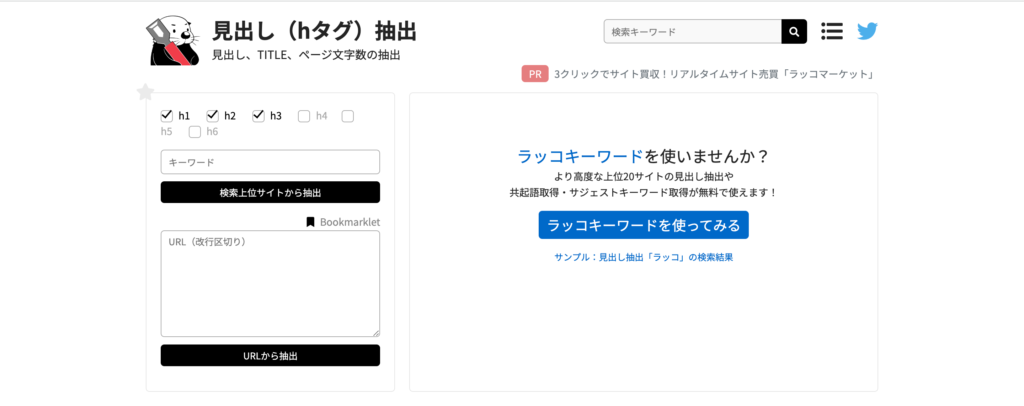Image resolution: width=1024 pixels, height=406 pixels.
Task: Open the 3クリックでサイト買収 PR link
Action: (714, 74)
